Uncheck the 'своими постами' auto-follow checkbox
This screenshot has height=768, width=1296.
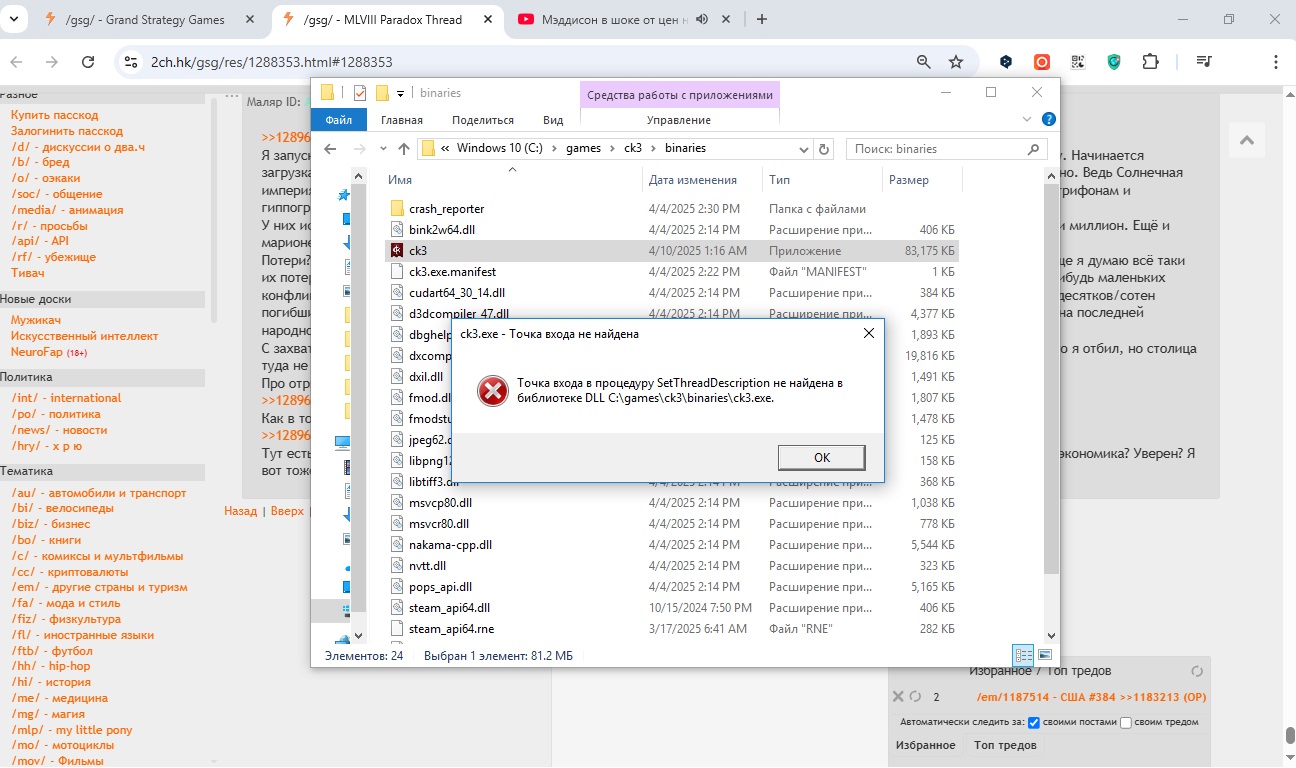point(1034,722)
